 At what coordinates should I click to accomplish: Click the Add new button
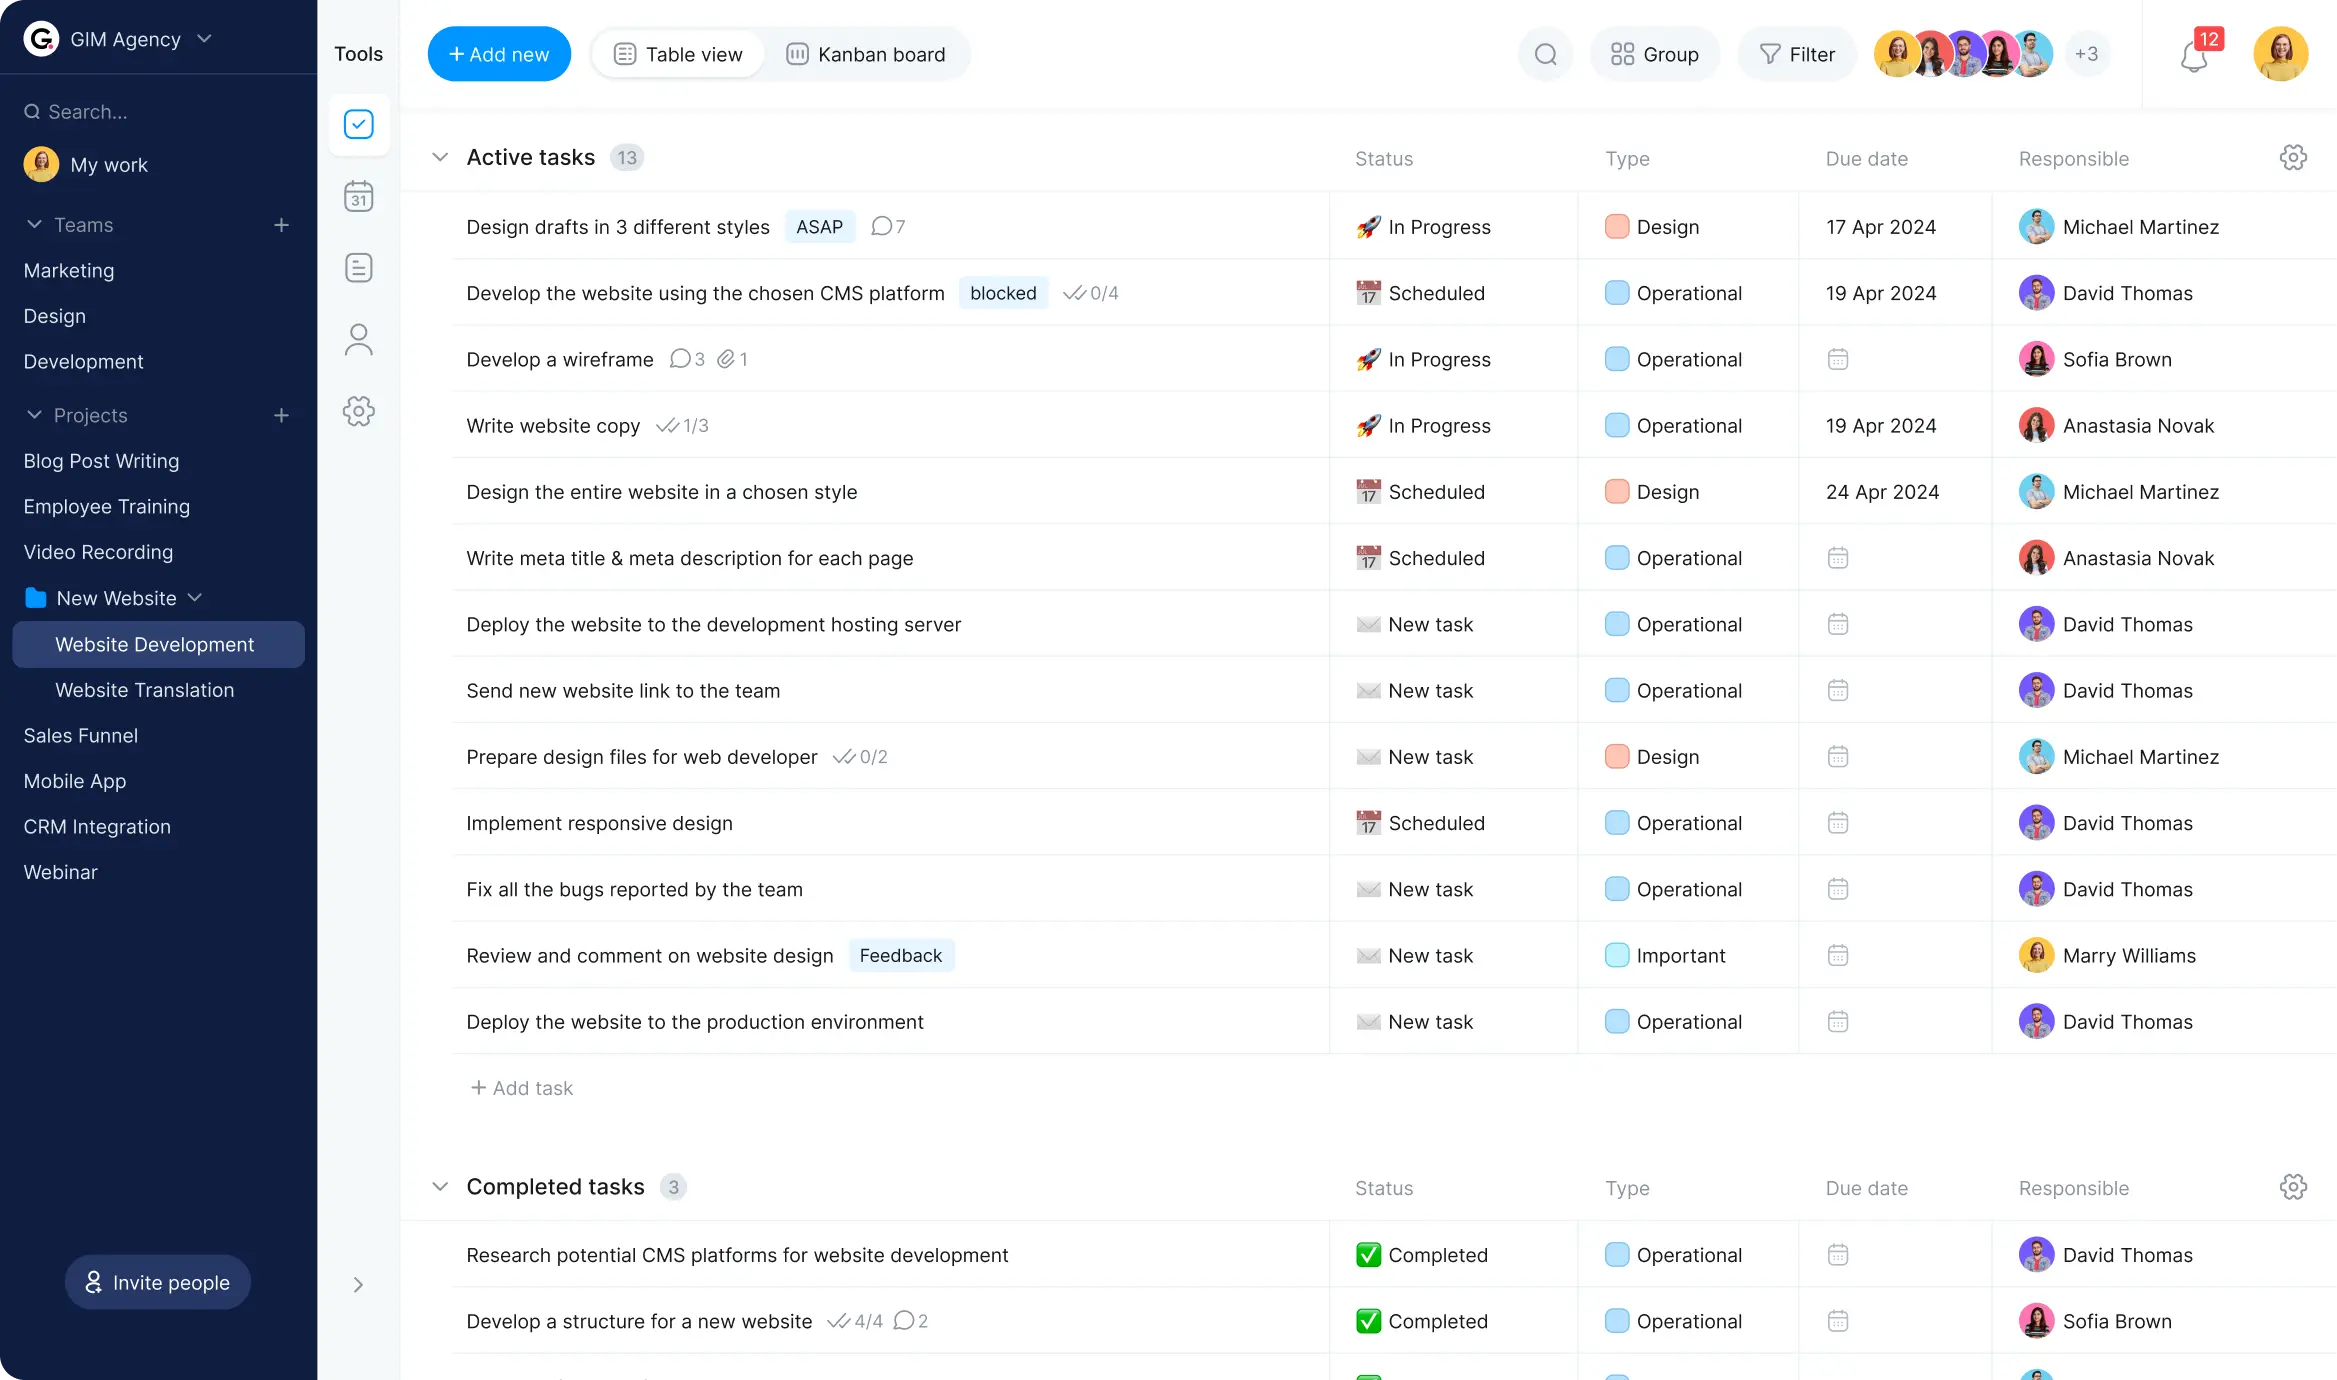tap(499, 54)
